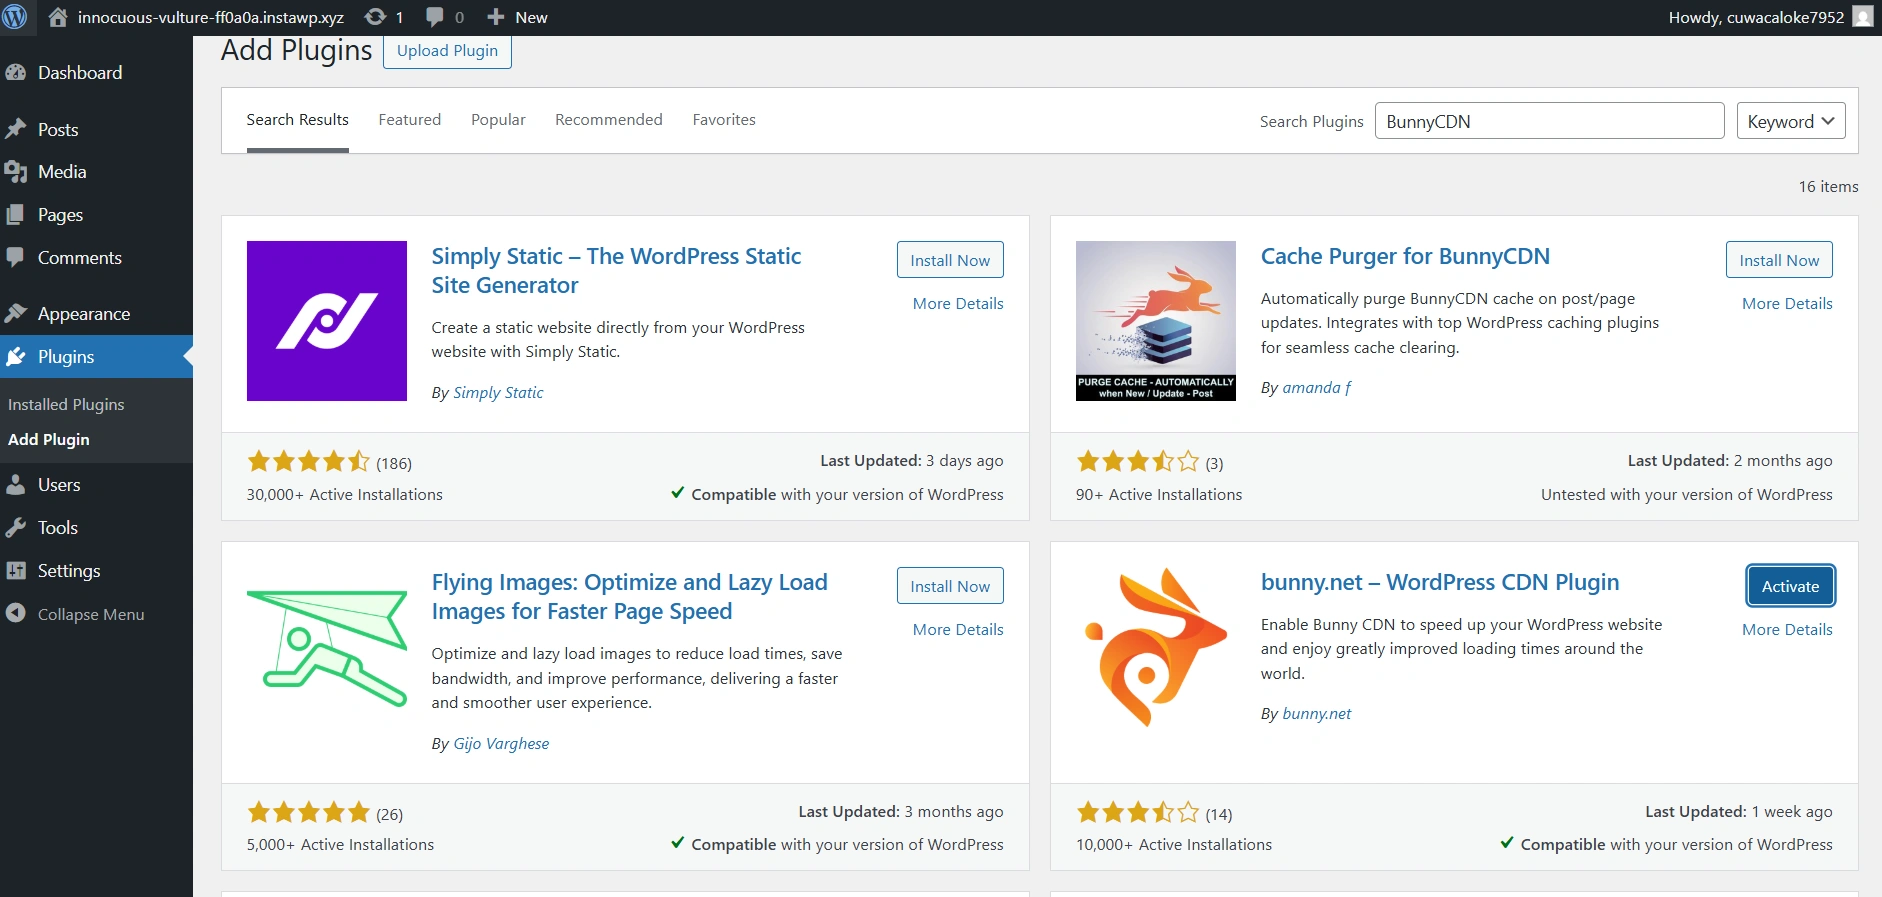The height and width of the screenshot is (897, 1882).
Task: Open Simply Static plugin title link
Action: coord(616,271)
